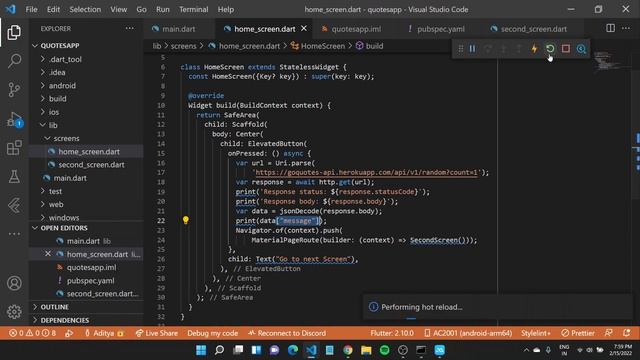This screenshot has height=360, width=640.
Task: Open Google Chrome from the taskbar
Action: click(x=348, y=350)
